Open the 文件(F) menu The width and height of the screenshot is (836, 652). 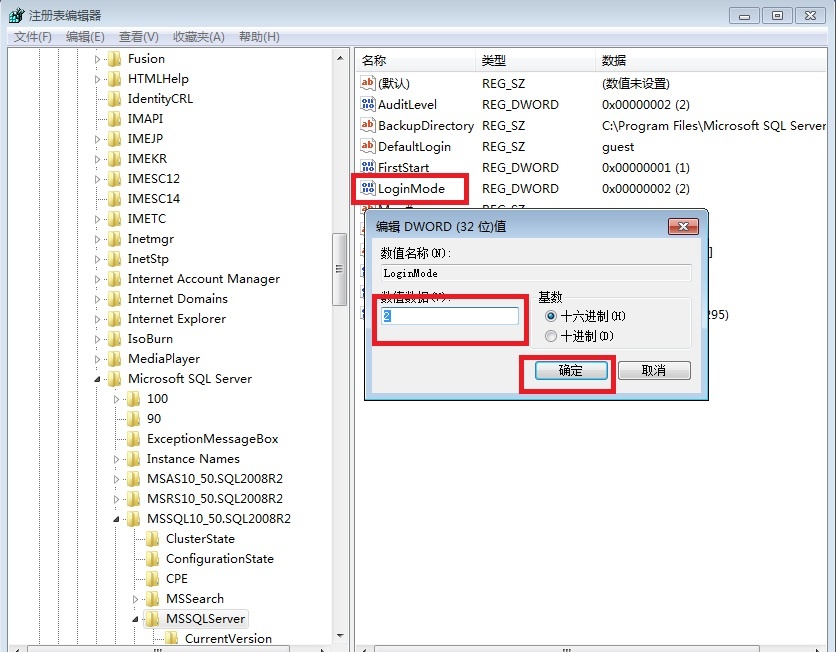[x=32, y=37]
